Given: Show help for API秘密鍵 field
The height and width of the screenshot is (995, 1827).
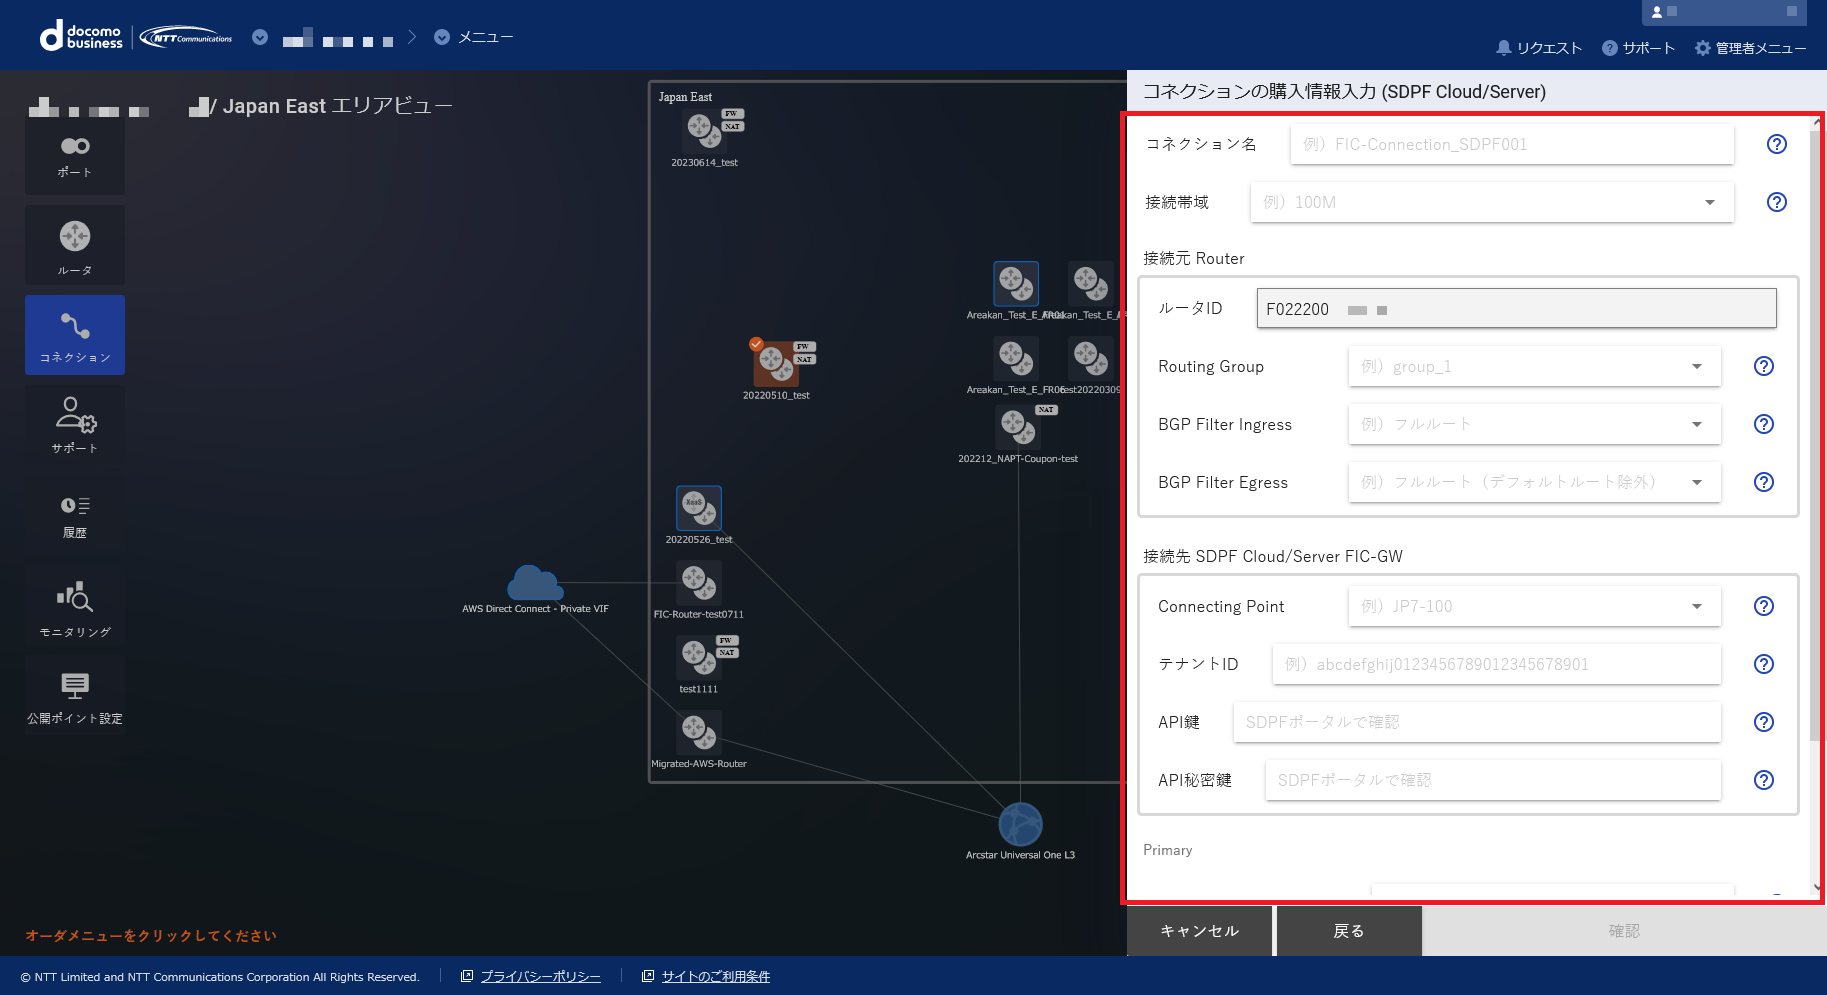Looking at the screenshot, I should click(1764, 780).
